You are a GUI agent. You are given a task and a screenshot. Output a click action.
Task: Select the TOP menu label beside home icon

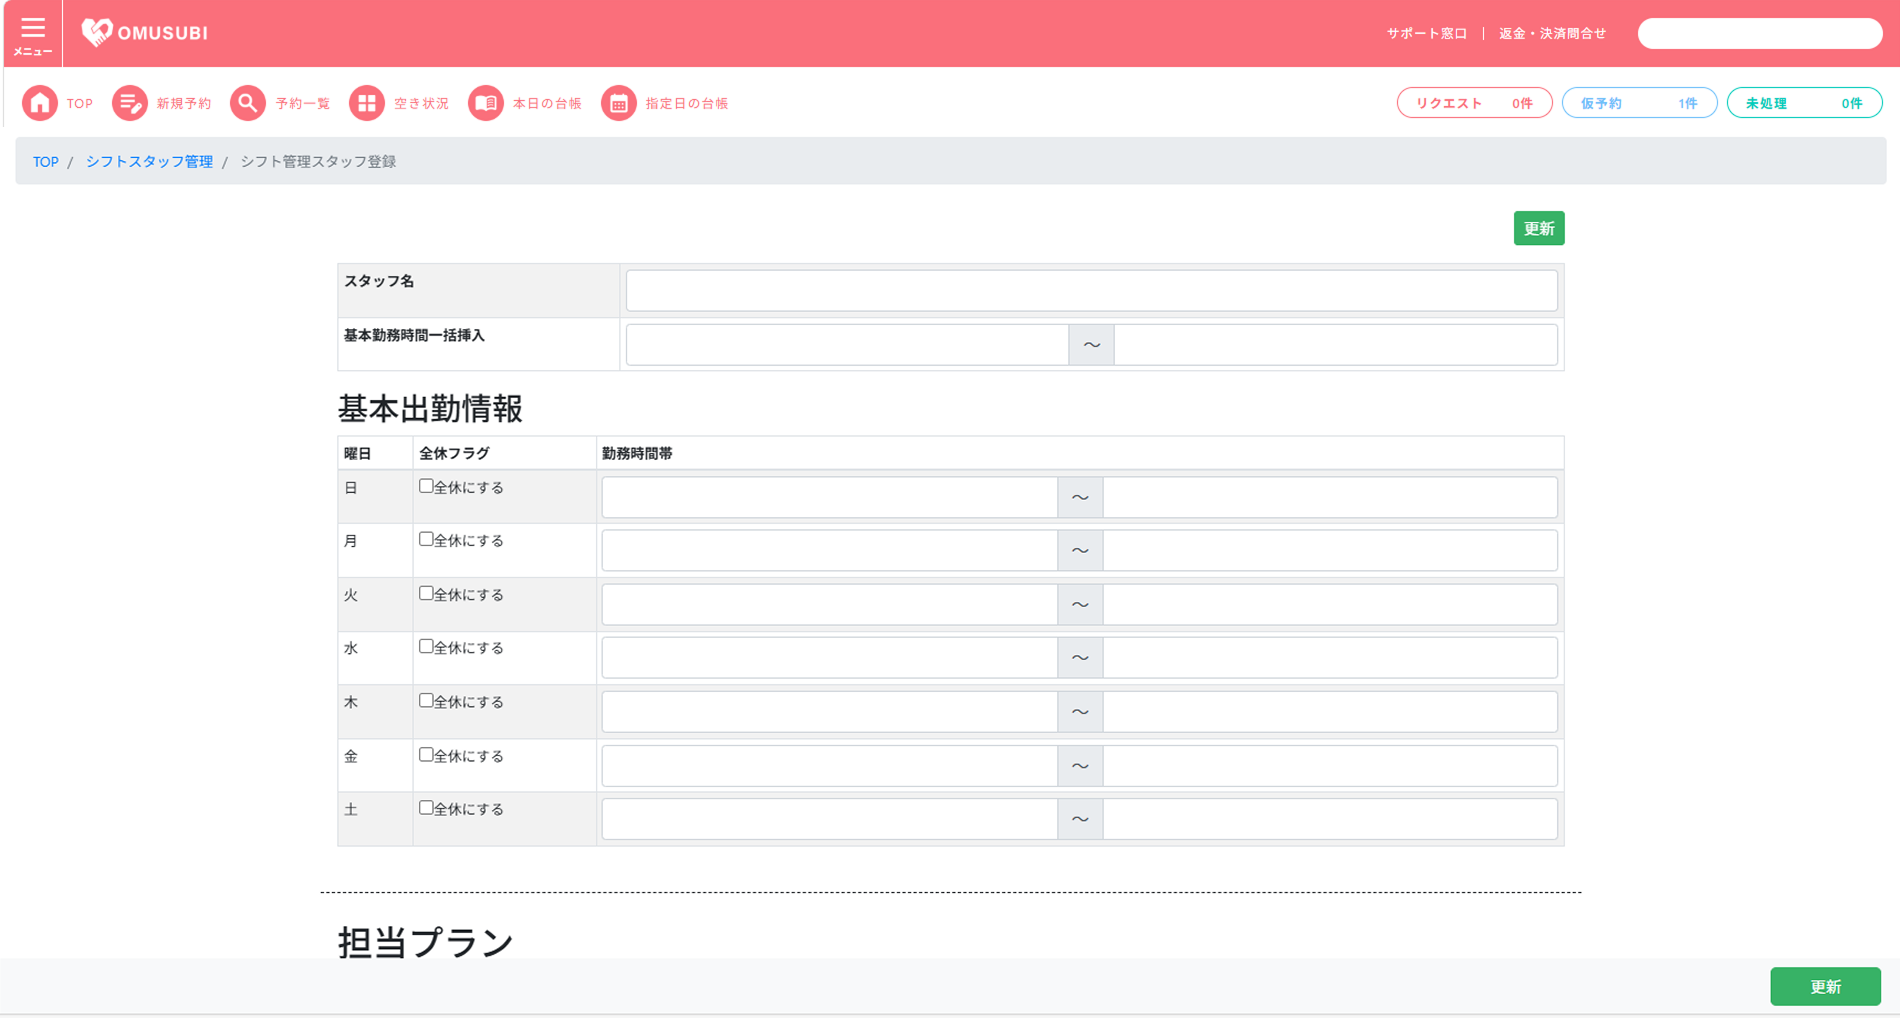[80, 104]
